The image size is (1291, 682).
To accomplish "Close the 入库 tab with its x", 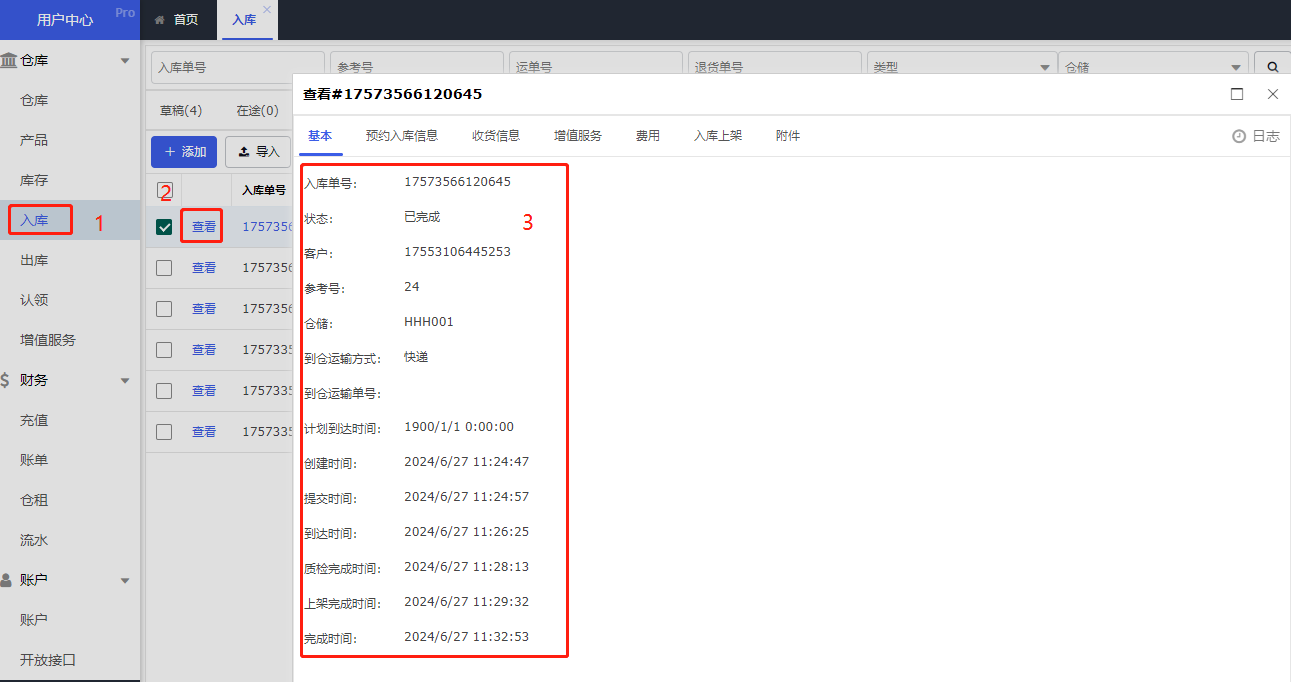I will click(266, 9).
